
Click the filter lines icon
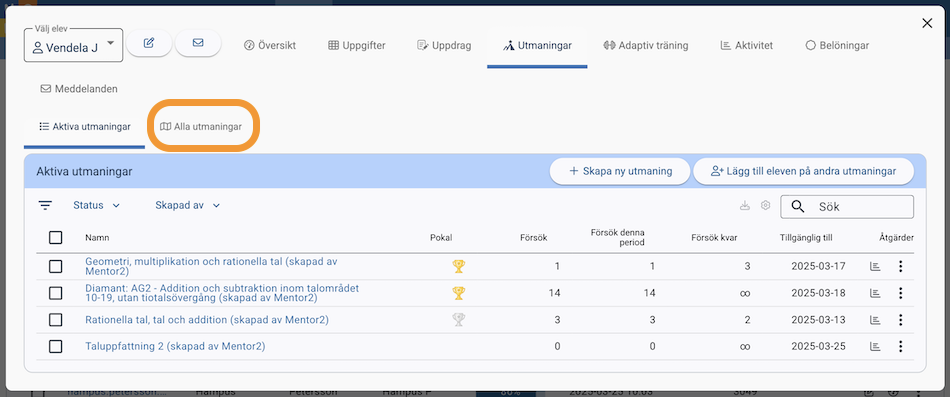click(x=45, y=205)
